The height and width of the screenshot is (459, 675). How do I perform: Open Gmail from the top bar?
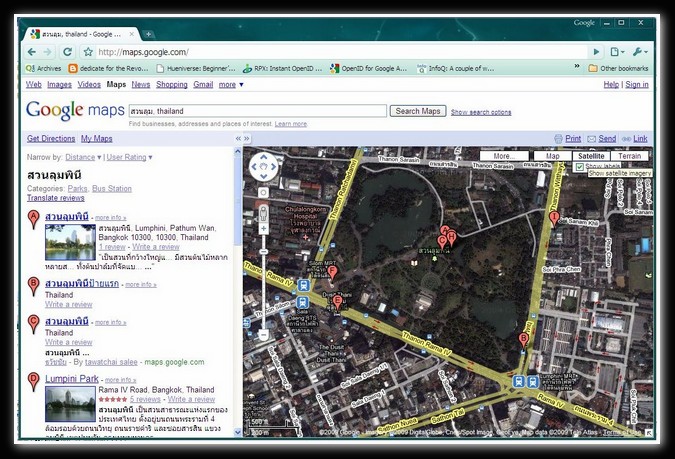203,85
